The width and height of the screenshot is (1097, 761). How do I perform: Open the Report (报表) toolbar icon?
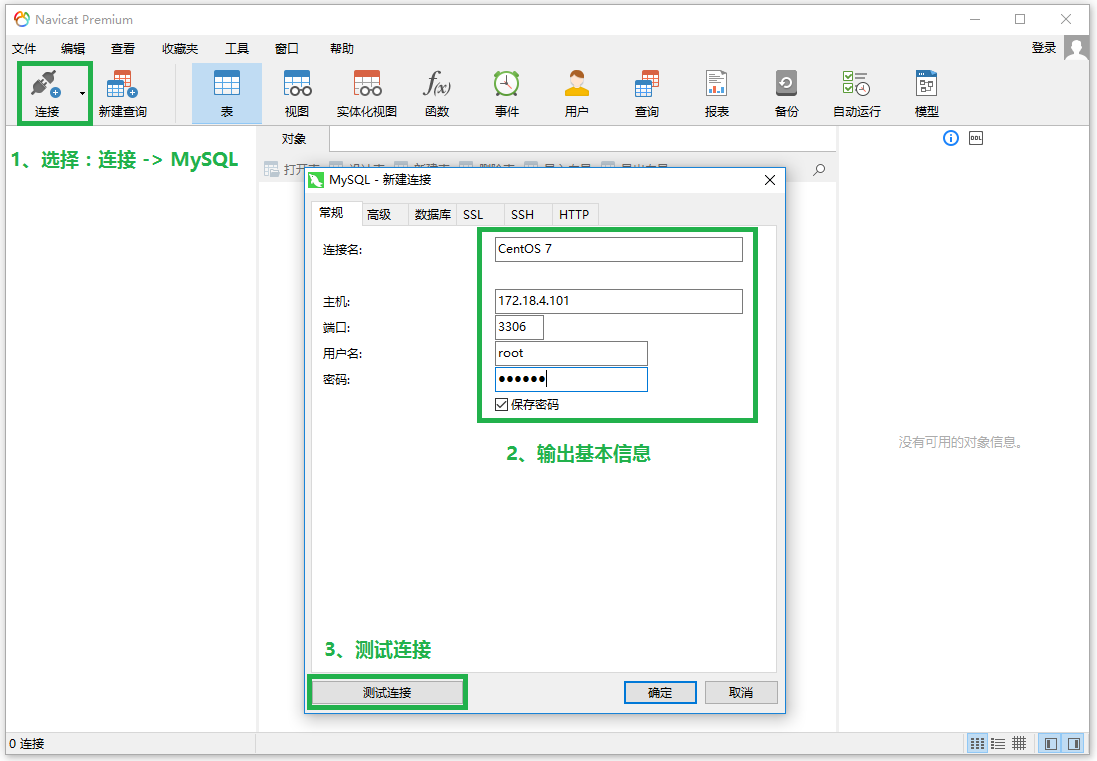tap(716, 84)
